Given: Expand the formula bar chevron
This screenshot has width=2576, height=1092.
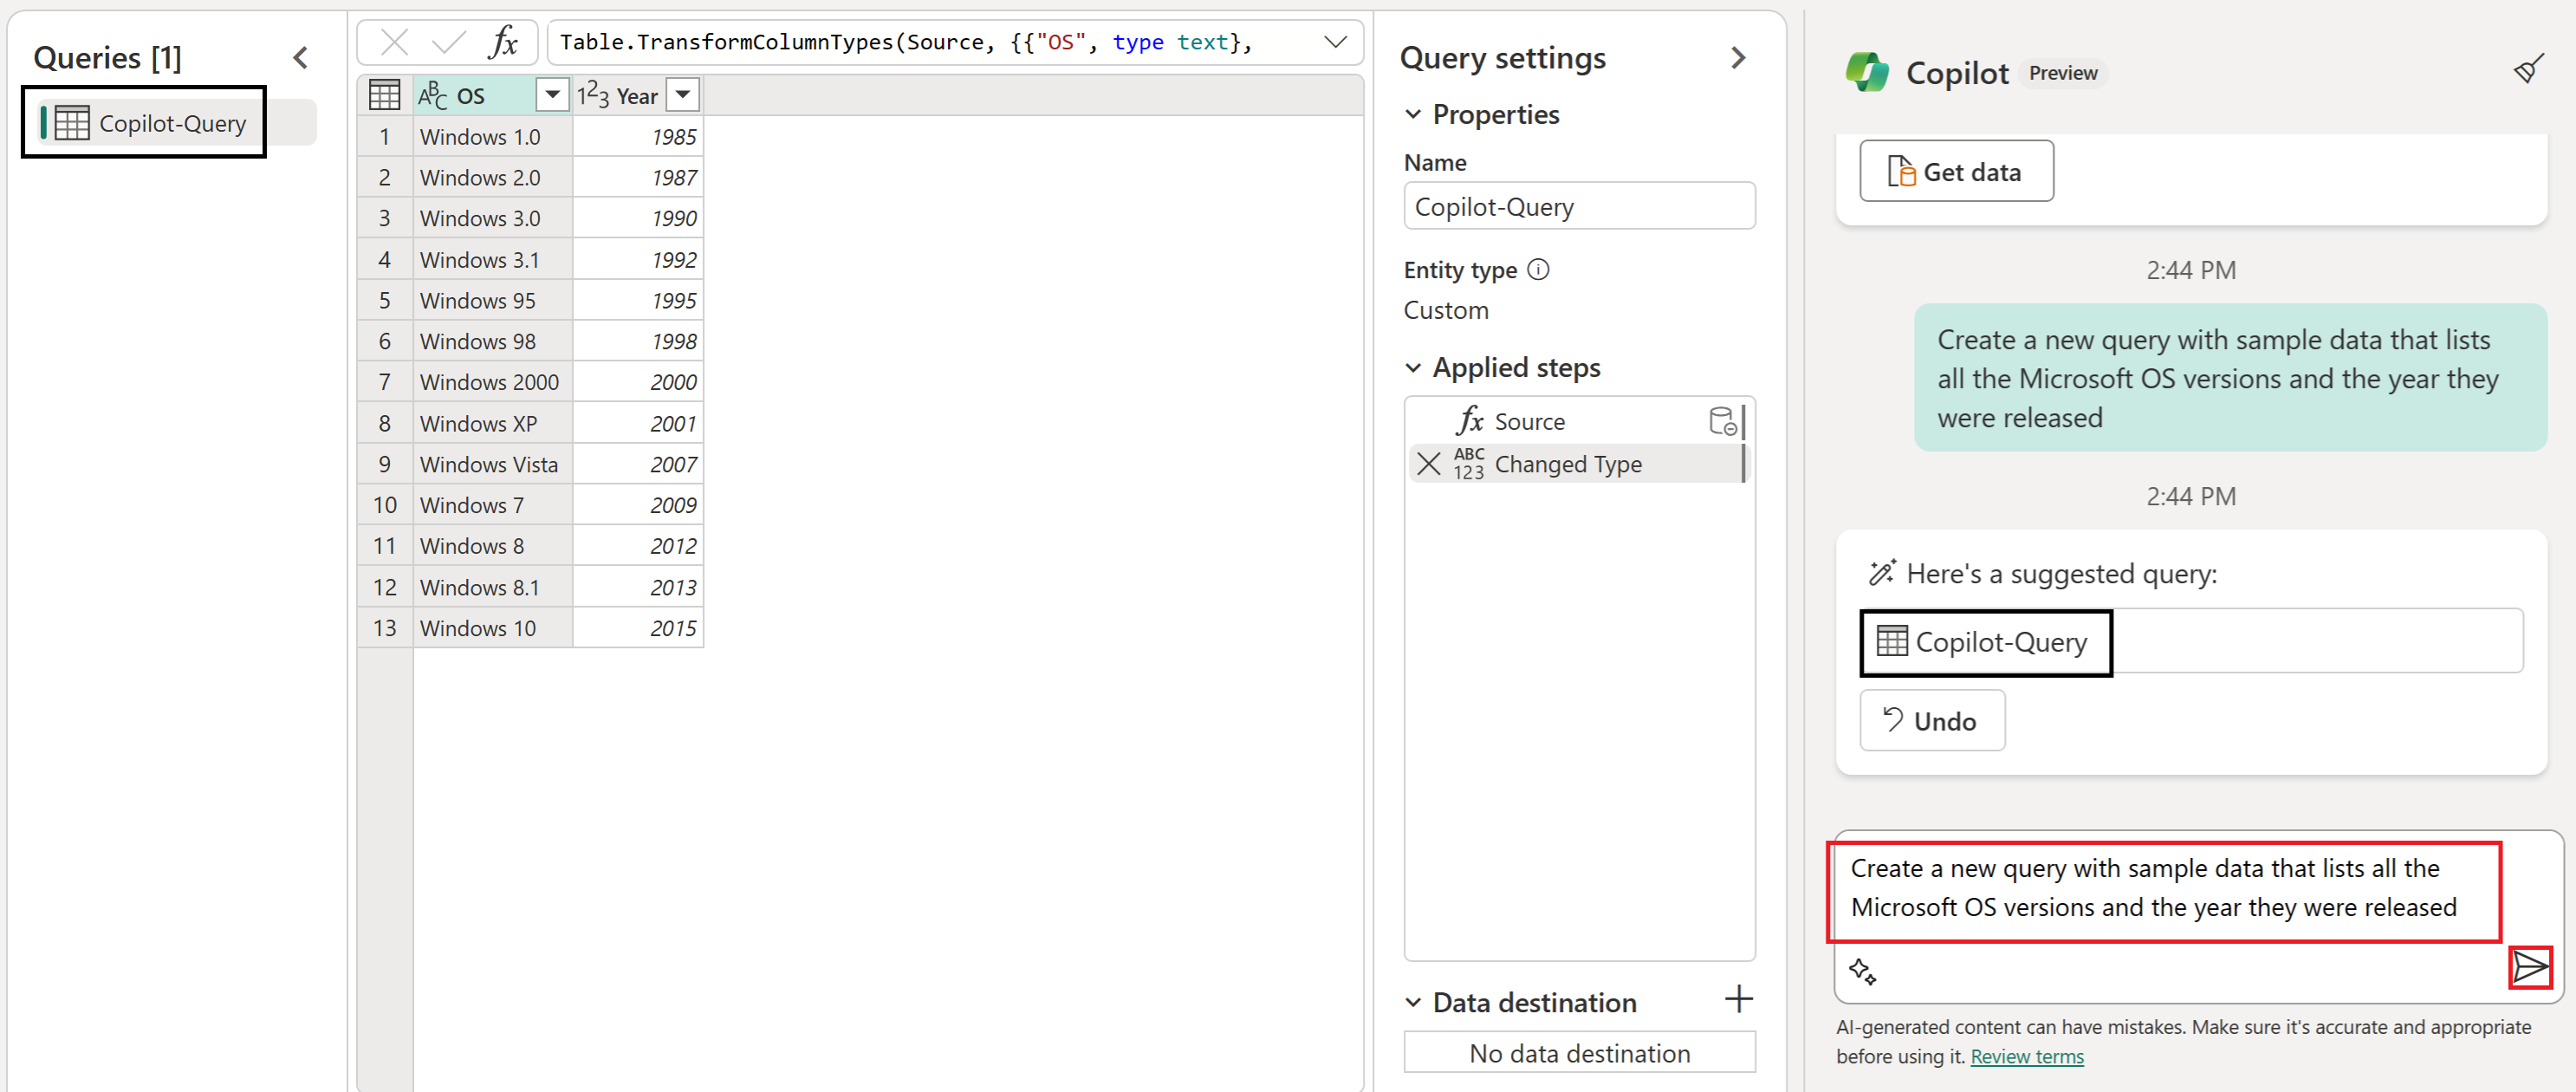Looking at the screenshot, I should (1335, 42).
